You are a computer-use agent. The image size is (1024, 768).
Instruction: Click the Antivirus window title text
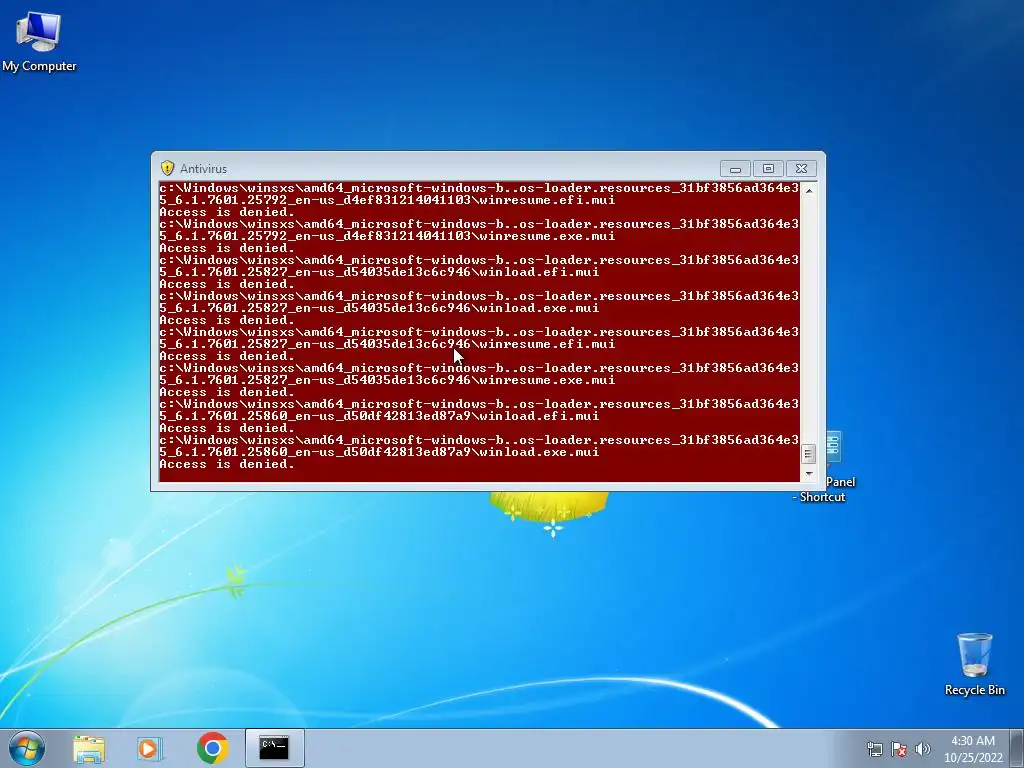[203, 168]
